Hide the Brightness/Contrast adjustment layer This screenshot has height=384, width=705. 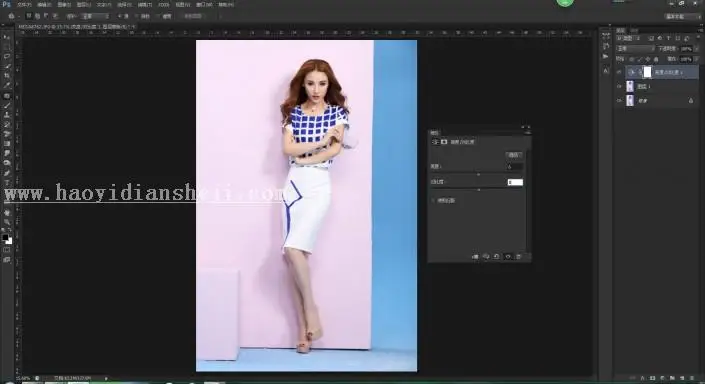[619, 72]
